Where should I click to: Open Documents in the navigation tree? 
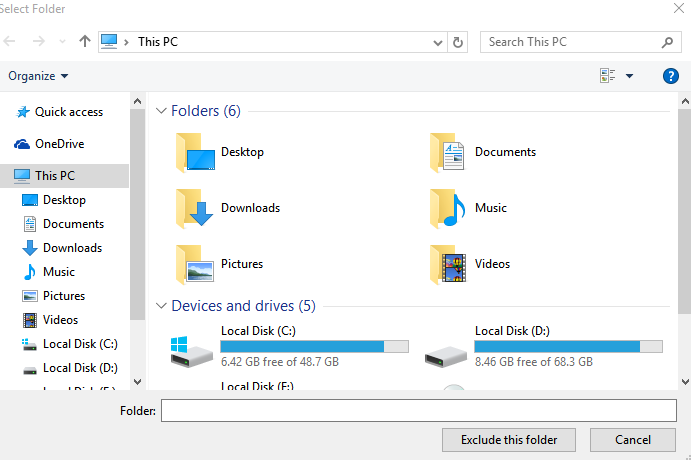coord(63,224)
